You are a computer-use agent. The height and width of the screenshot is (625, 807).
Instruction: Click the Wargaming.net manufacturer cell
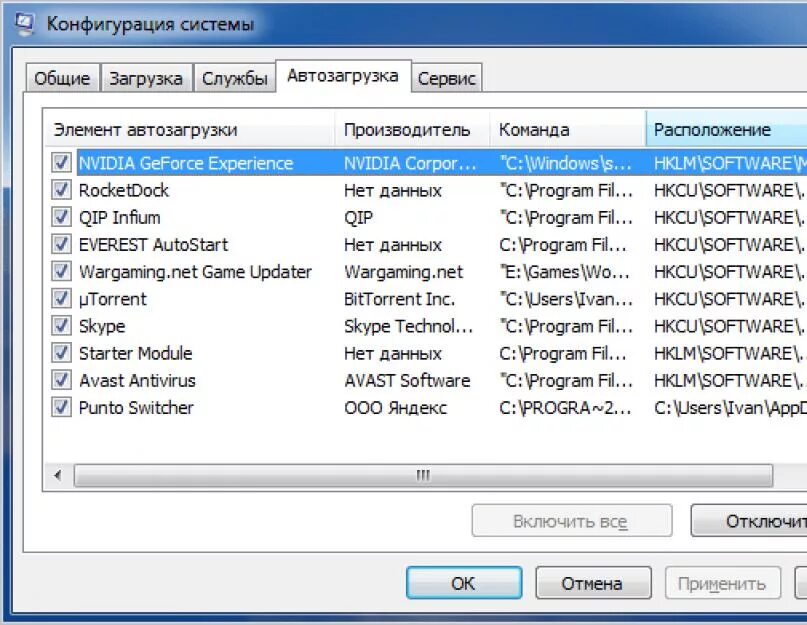(404, 272)
